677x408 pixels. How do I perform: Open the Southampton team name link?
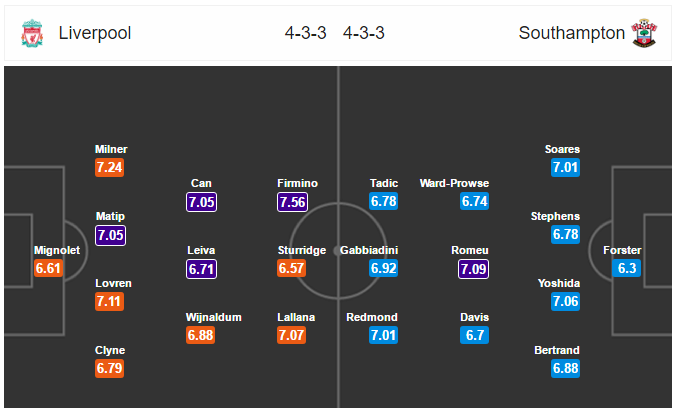pos(571,33)
